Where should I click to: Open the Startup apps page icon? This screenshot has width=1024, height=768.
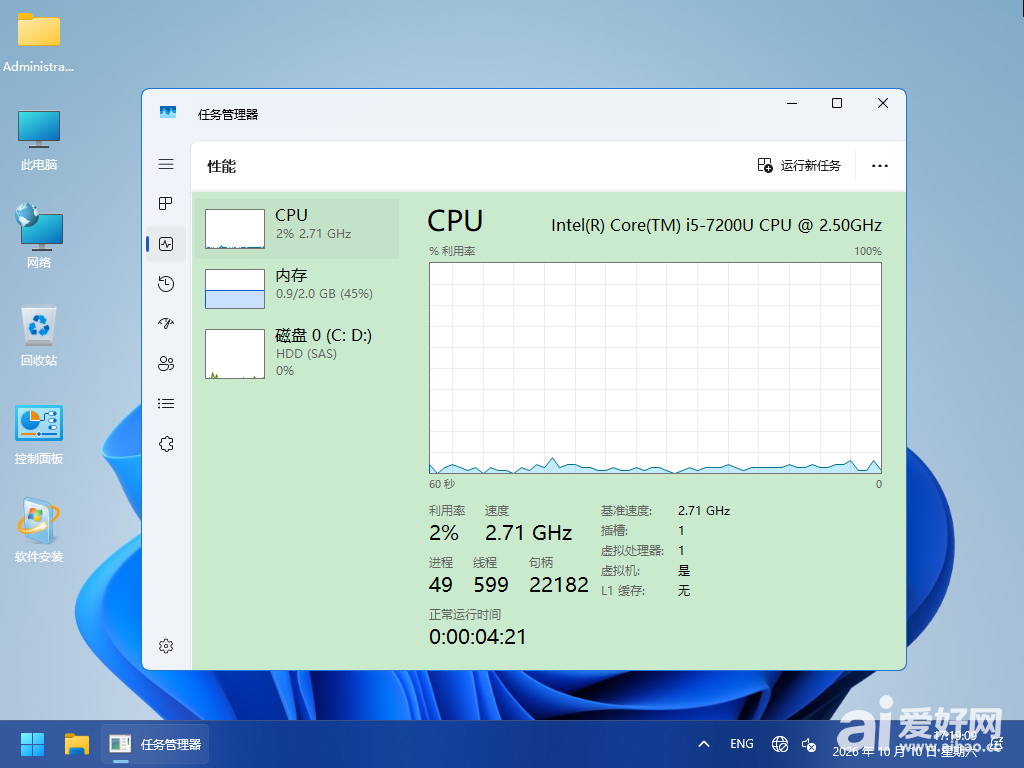[166, 323]
